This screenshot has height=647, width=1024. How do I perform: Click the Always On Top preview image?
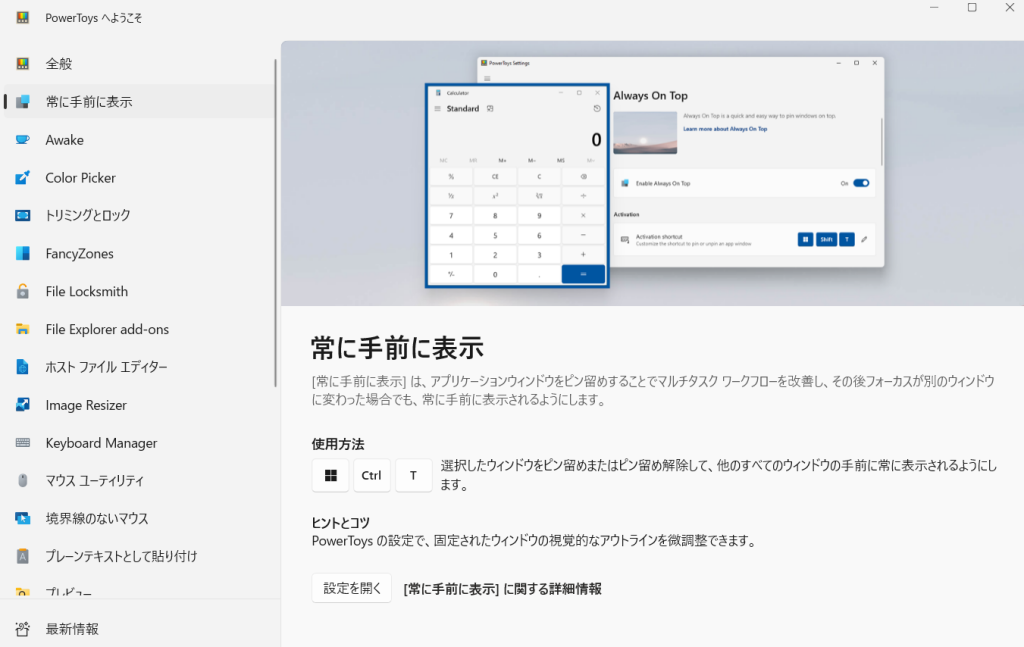coord(652,174)
